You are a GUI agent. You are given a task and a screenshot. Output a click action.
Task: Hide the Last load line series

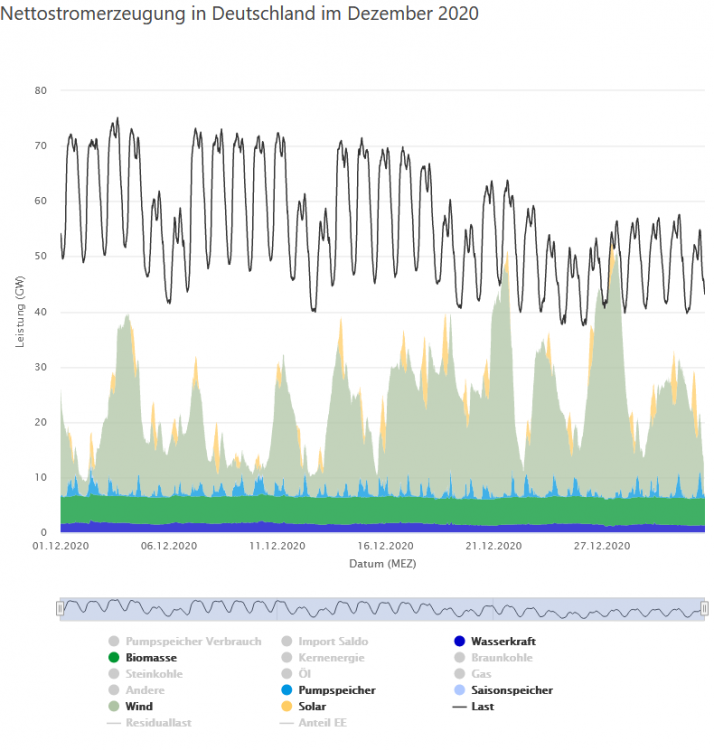click(482, 706)
